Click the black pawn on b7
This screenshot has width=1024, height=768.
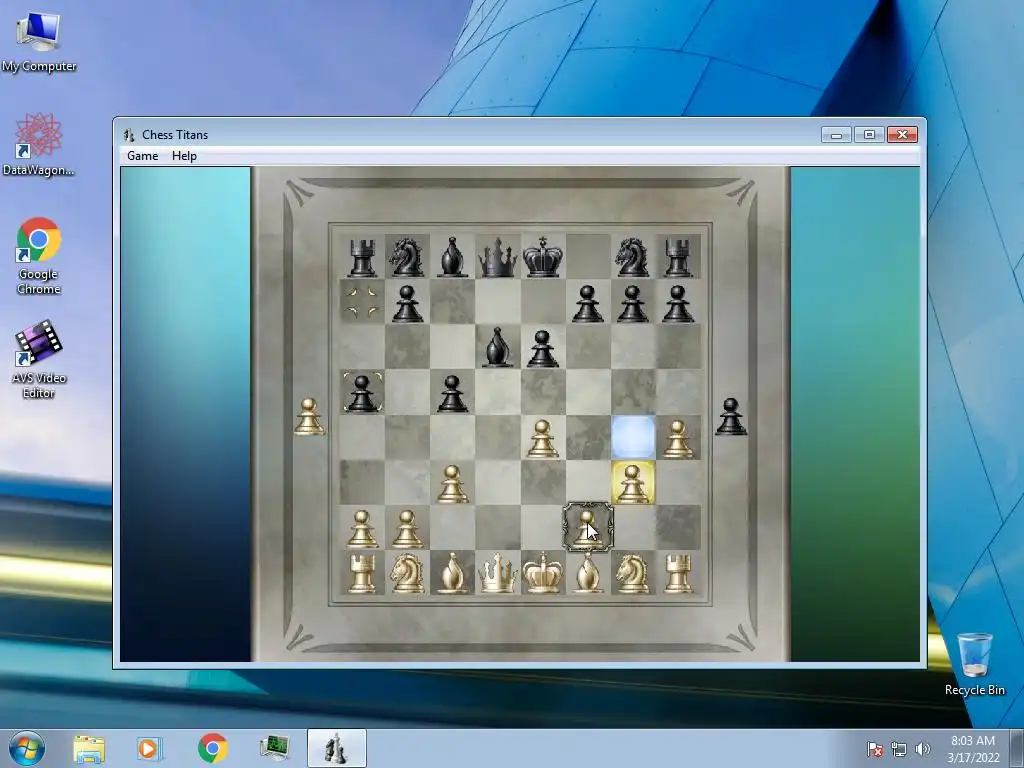pos(407,303)
